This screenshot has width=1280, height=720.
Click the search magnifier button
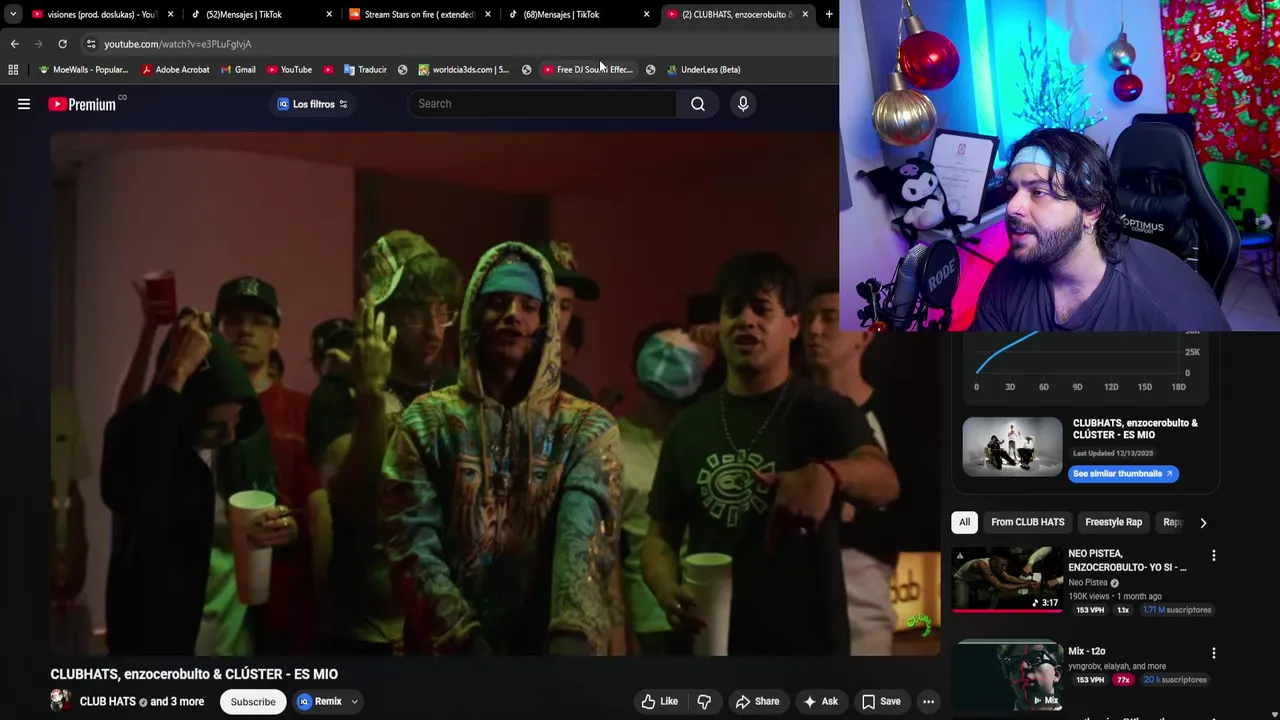tap(698, 104)
